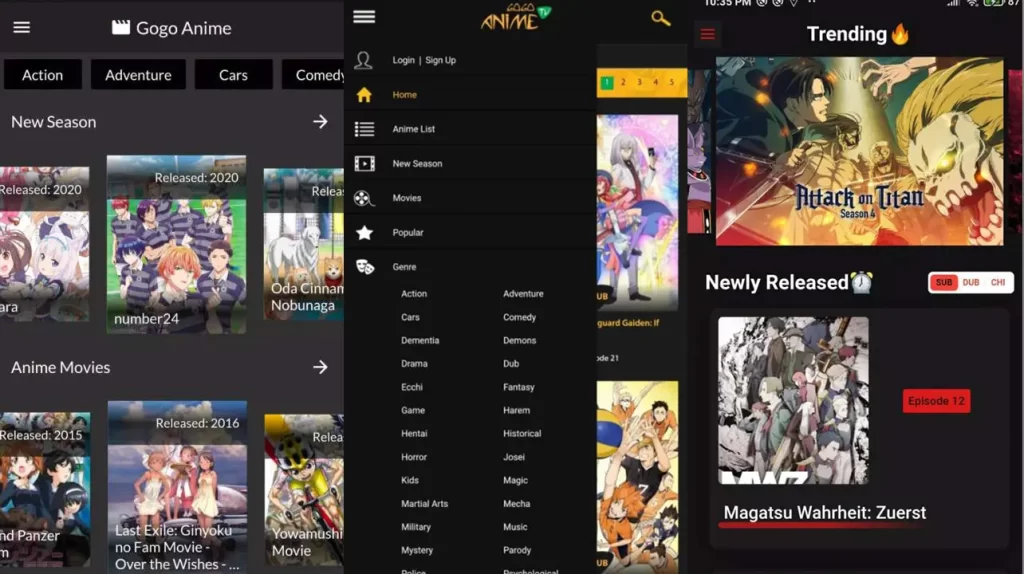Open New Season menu entry
The image size is (1024, 574).
coord(417,163)
